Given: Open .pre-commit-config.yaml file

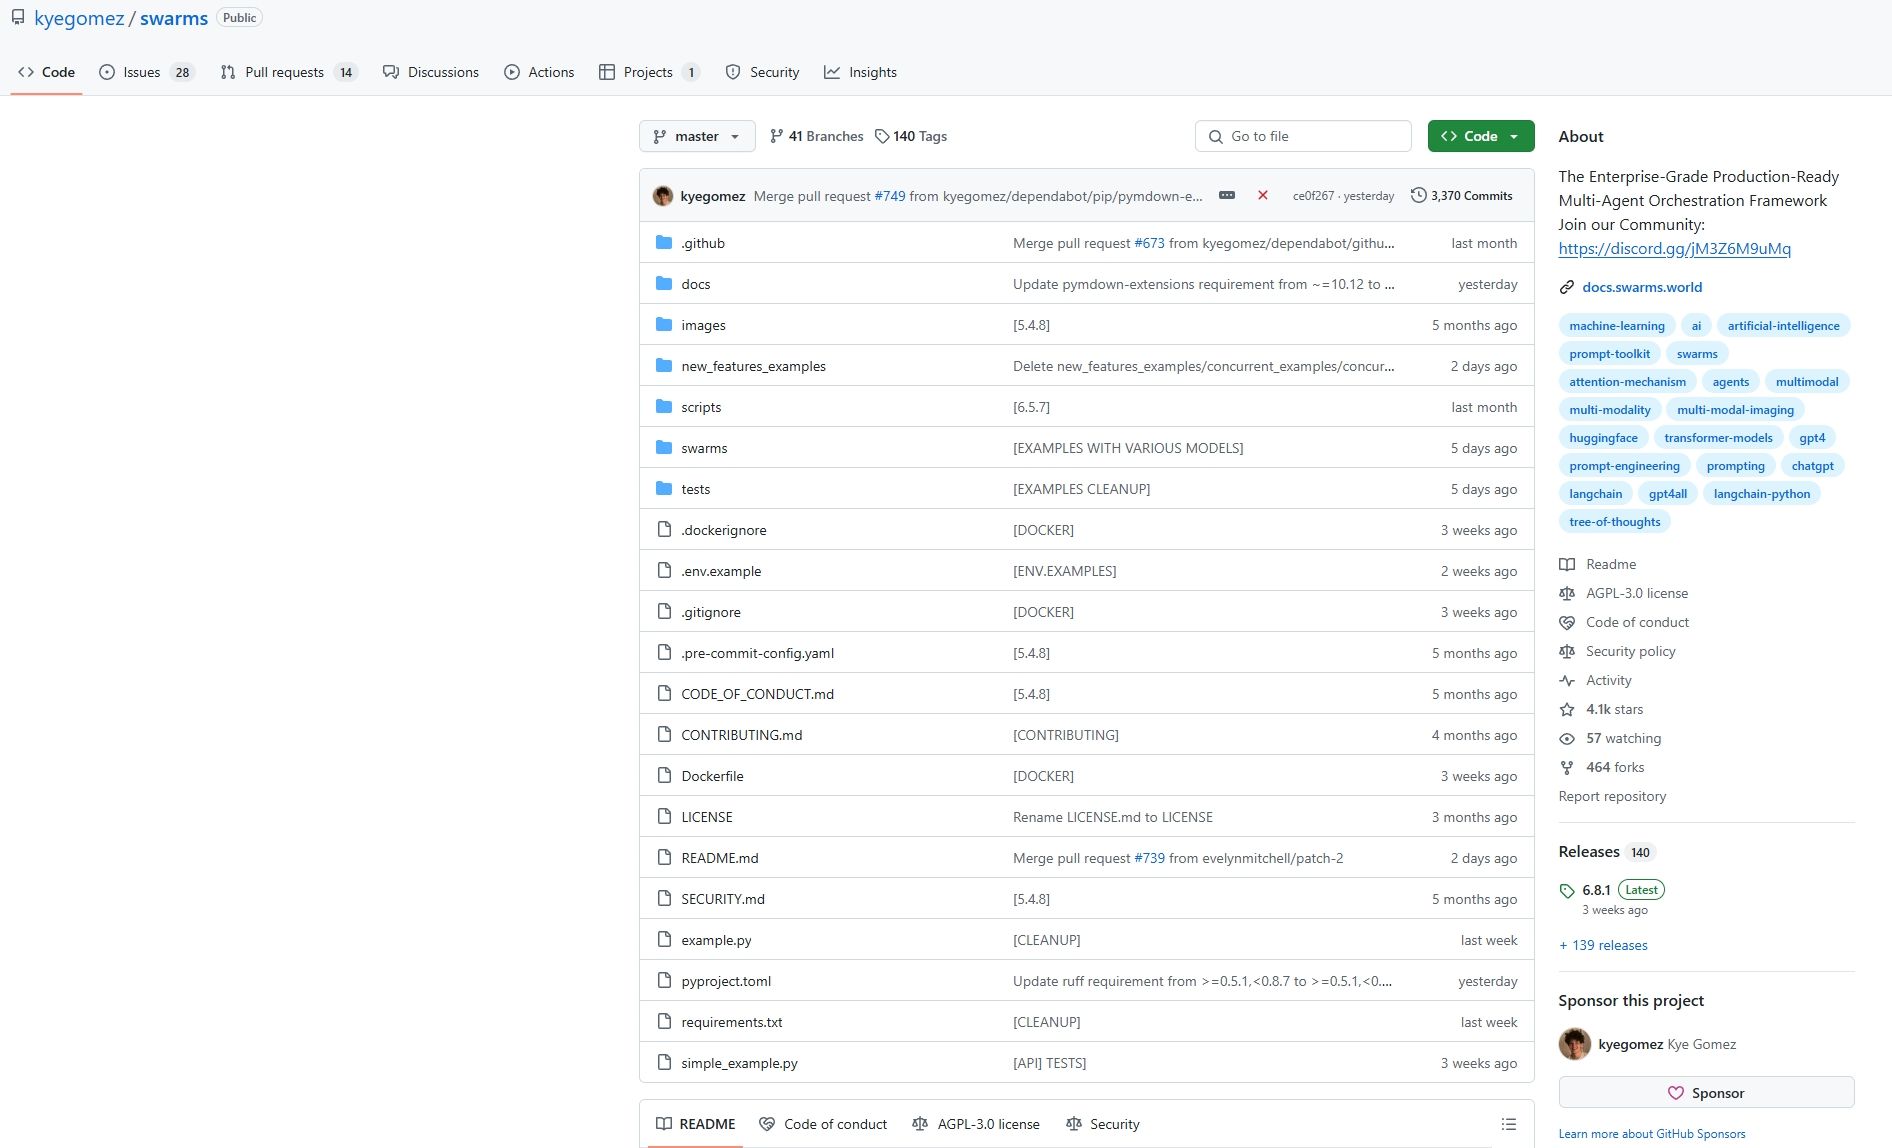Looking at the screenshot, I should [x=757, y=653].
